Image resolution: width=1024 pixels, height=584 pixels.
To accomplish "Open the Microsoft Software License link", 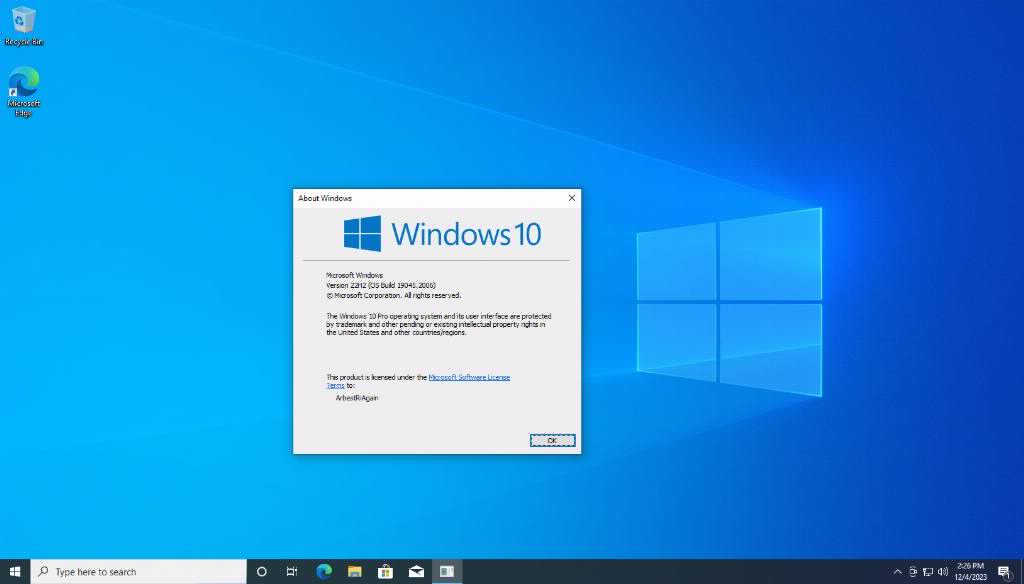I will tap(469, 377).
